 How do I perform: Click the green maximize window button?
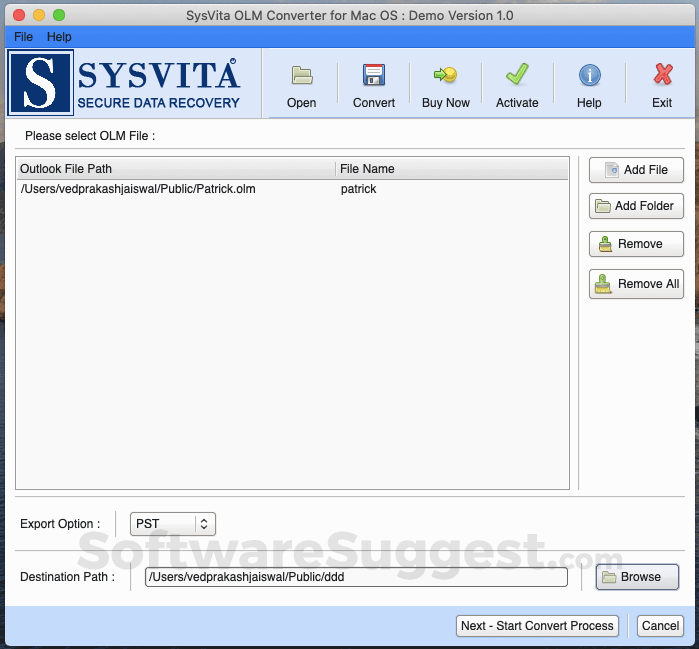59,15
